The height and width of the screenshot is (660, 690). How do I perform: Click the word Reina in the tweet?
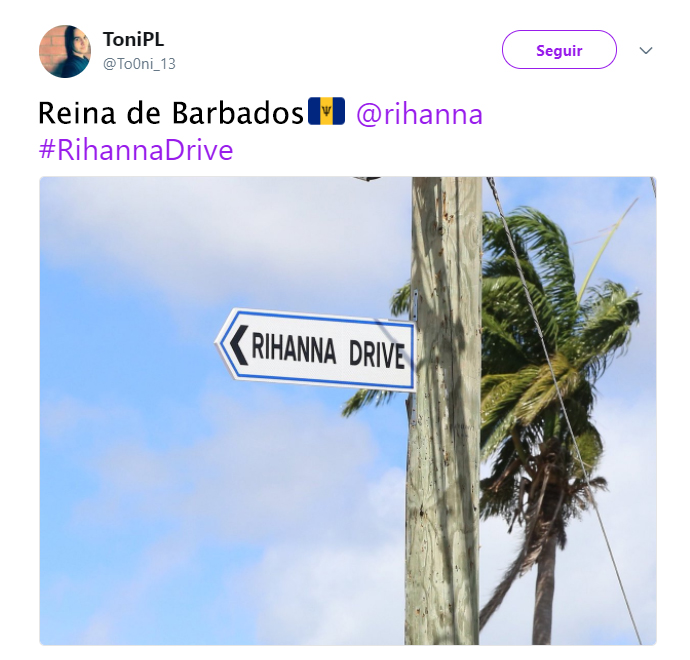coord(77,113)
